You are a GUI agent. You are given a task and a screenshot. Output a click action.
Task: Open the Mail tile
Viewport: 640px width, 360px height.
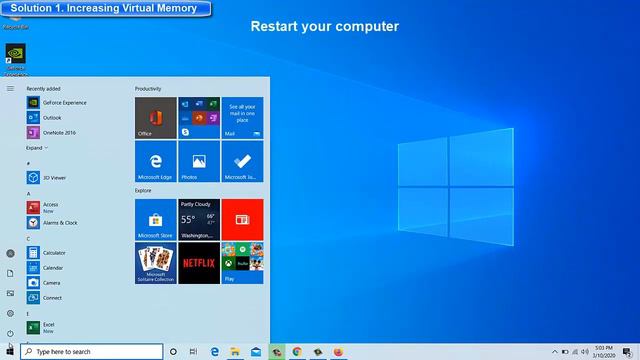click(x=242, y=118)
